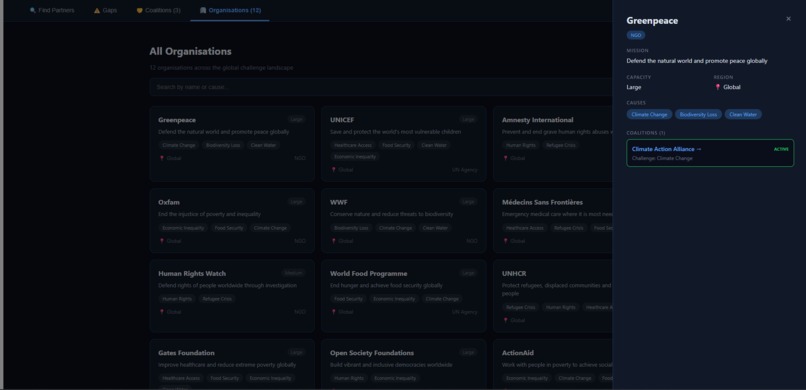The height and width of the screenshot is (390, 806).
Task: Open the Gates Foundation card title
Action: click(x=186, y=353)
